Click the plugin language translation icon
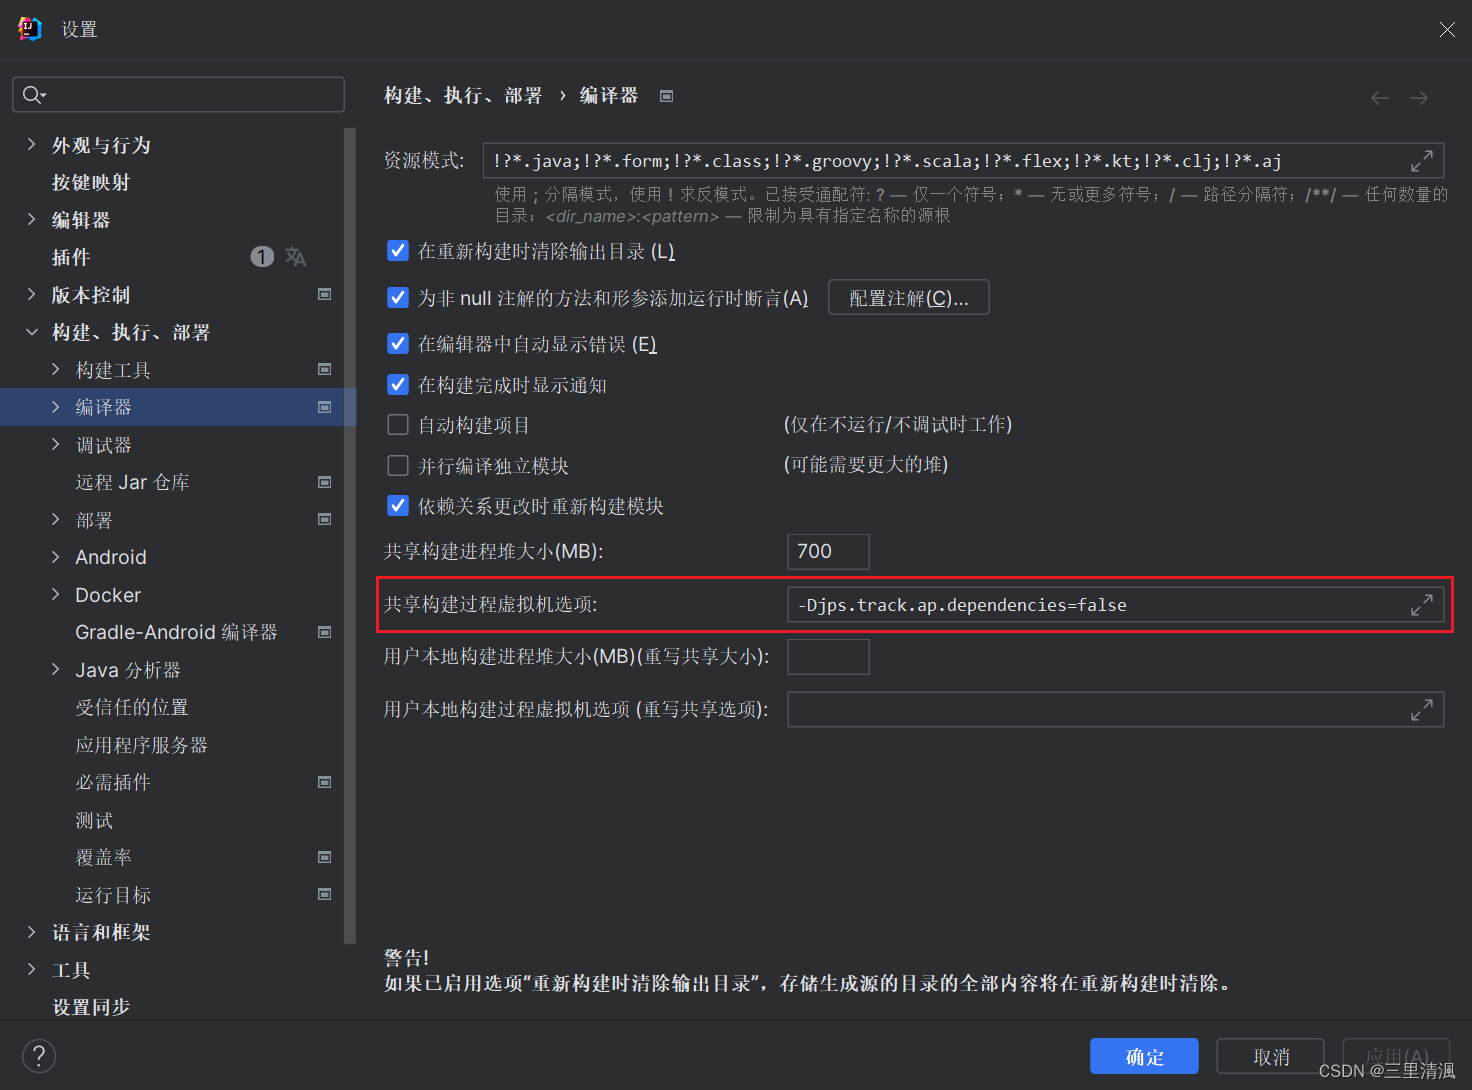 click(295, 257)
